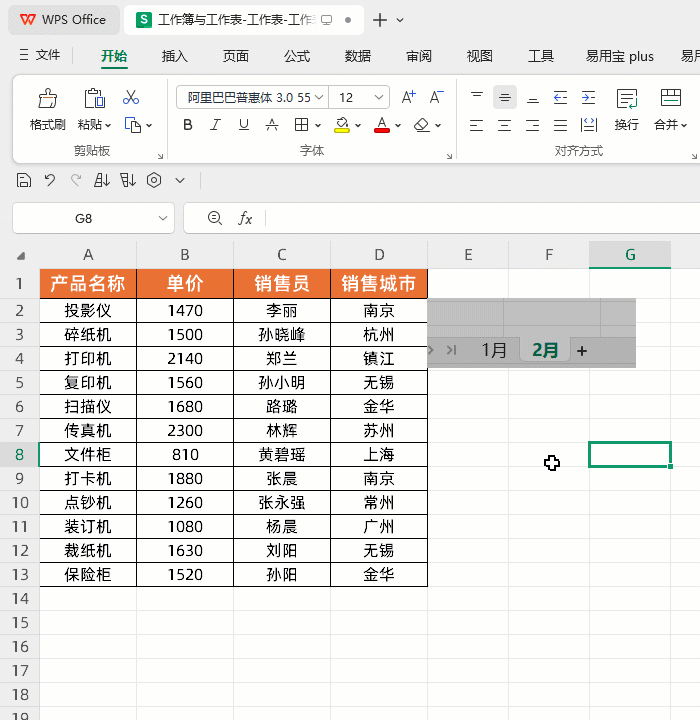Click the fx insert function icon
This screenshot has height=720, width=700.
(x=245, y=218)
